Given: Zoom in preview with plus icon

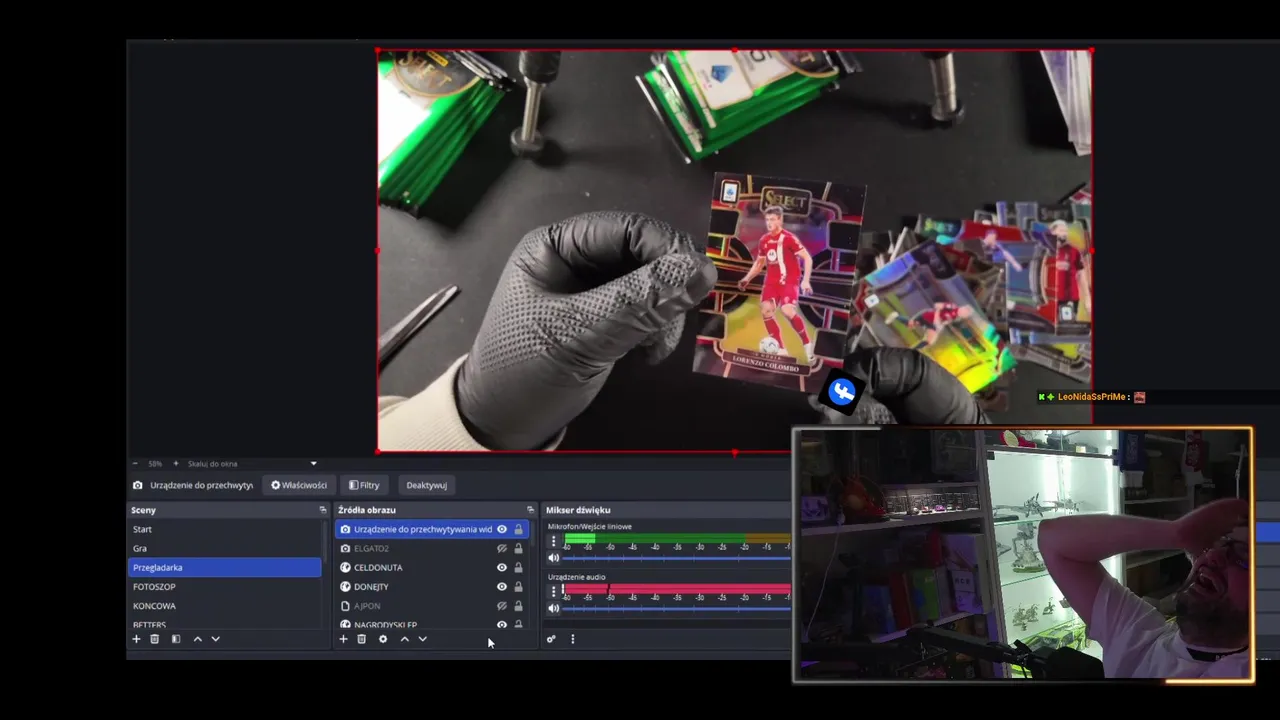Looking at the screenshot, I should pos(176,463).
